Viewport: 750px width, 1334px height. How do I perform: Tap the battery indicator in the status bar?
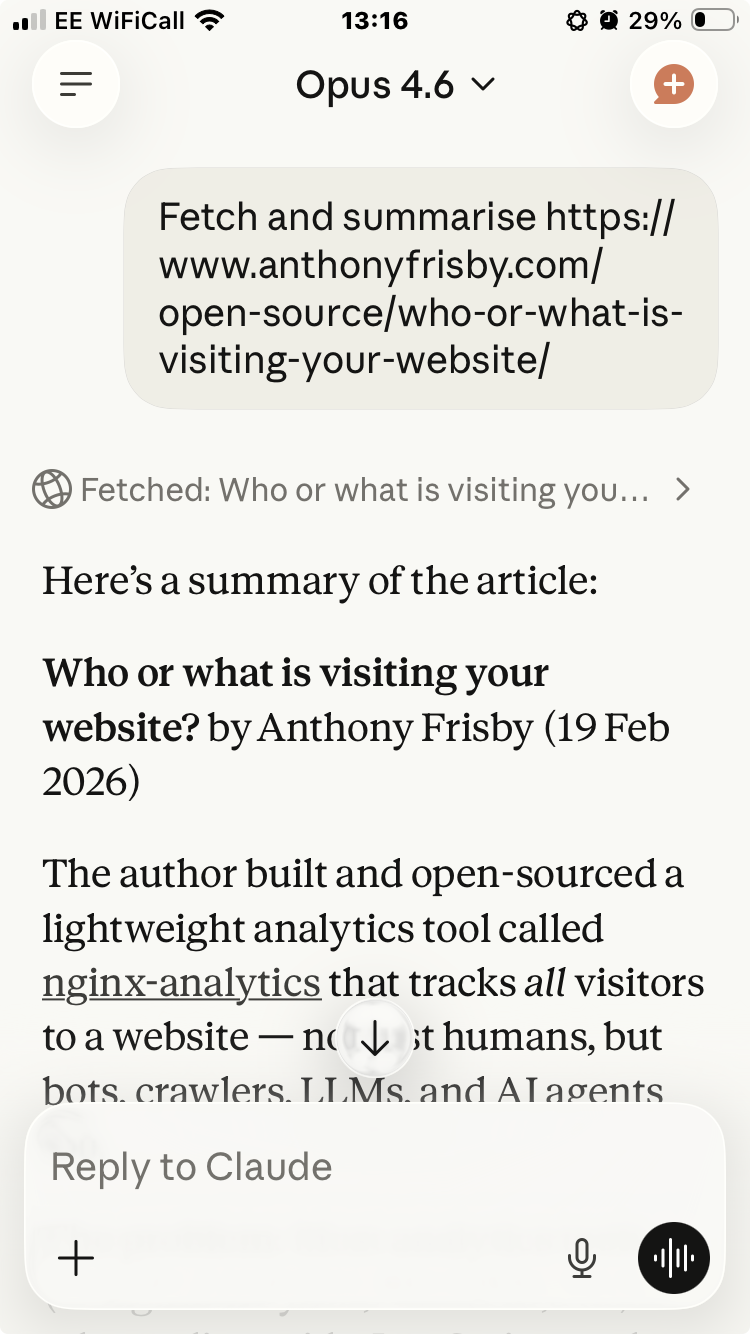pyautogui.click(x=712, y=21)
